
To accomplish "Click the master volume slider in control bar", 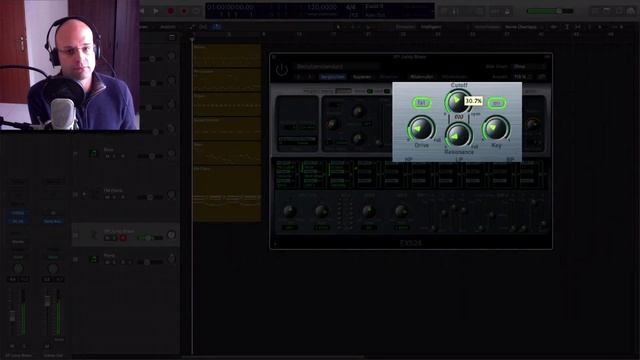I will click(x=549, y=11).
